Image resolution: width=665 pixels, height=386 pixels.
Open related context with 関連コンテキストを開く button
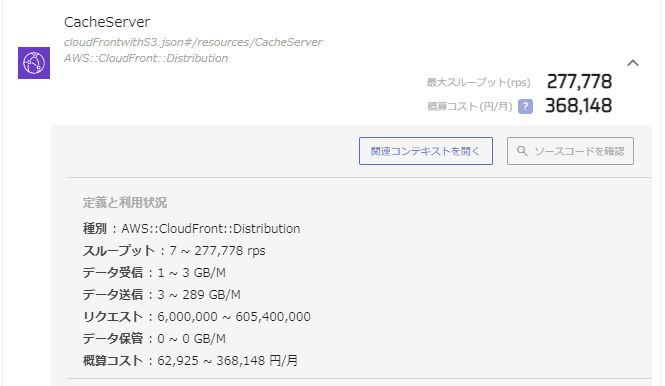tap(426, 151)
